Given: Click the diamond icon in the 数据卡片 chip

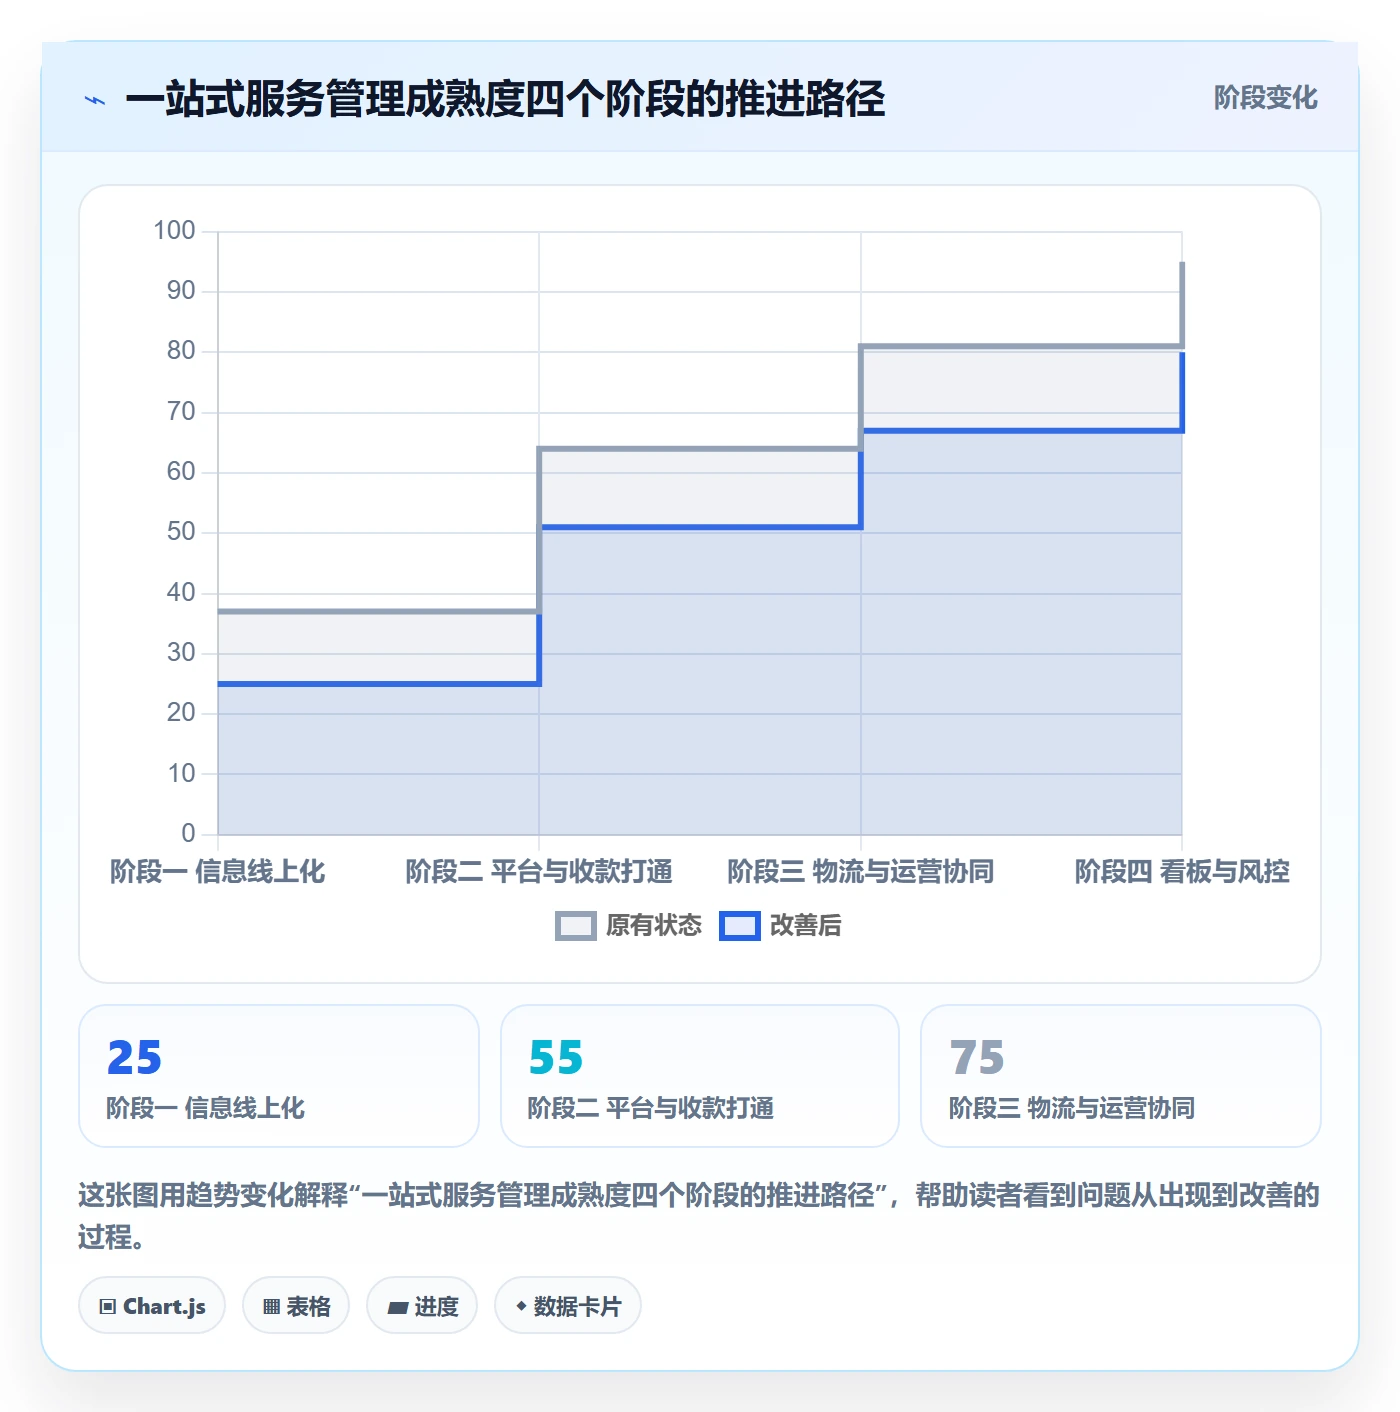Looking at the screenshot, I should [x=521, y=1306].
